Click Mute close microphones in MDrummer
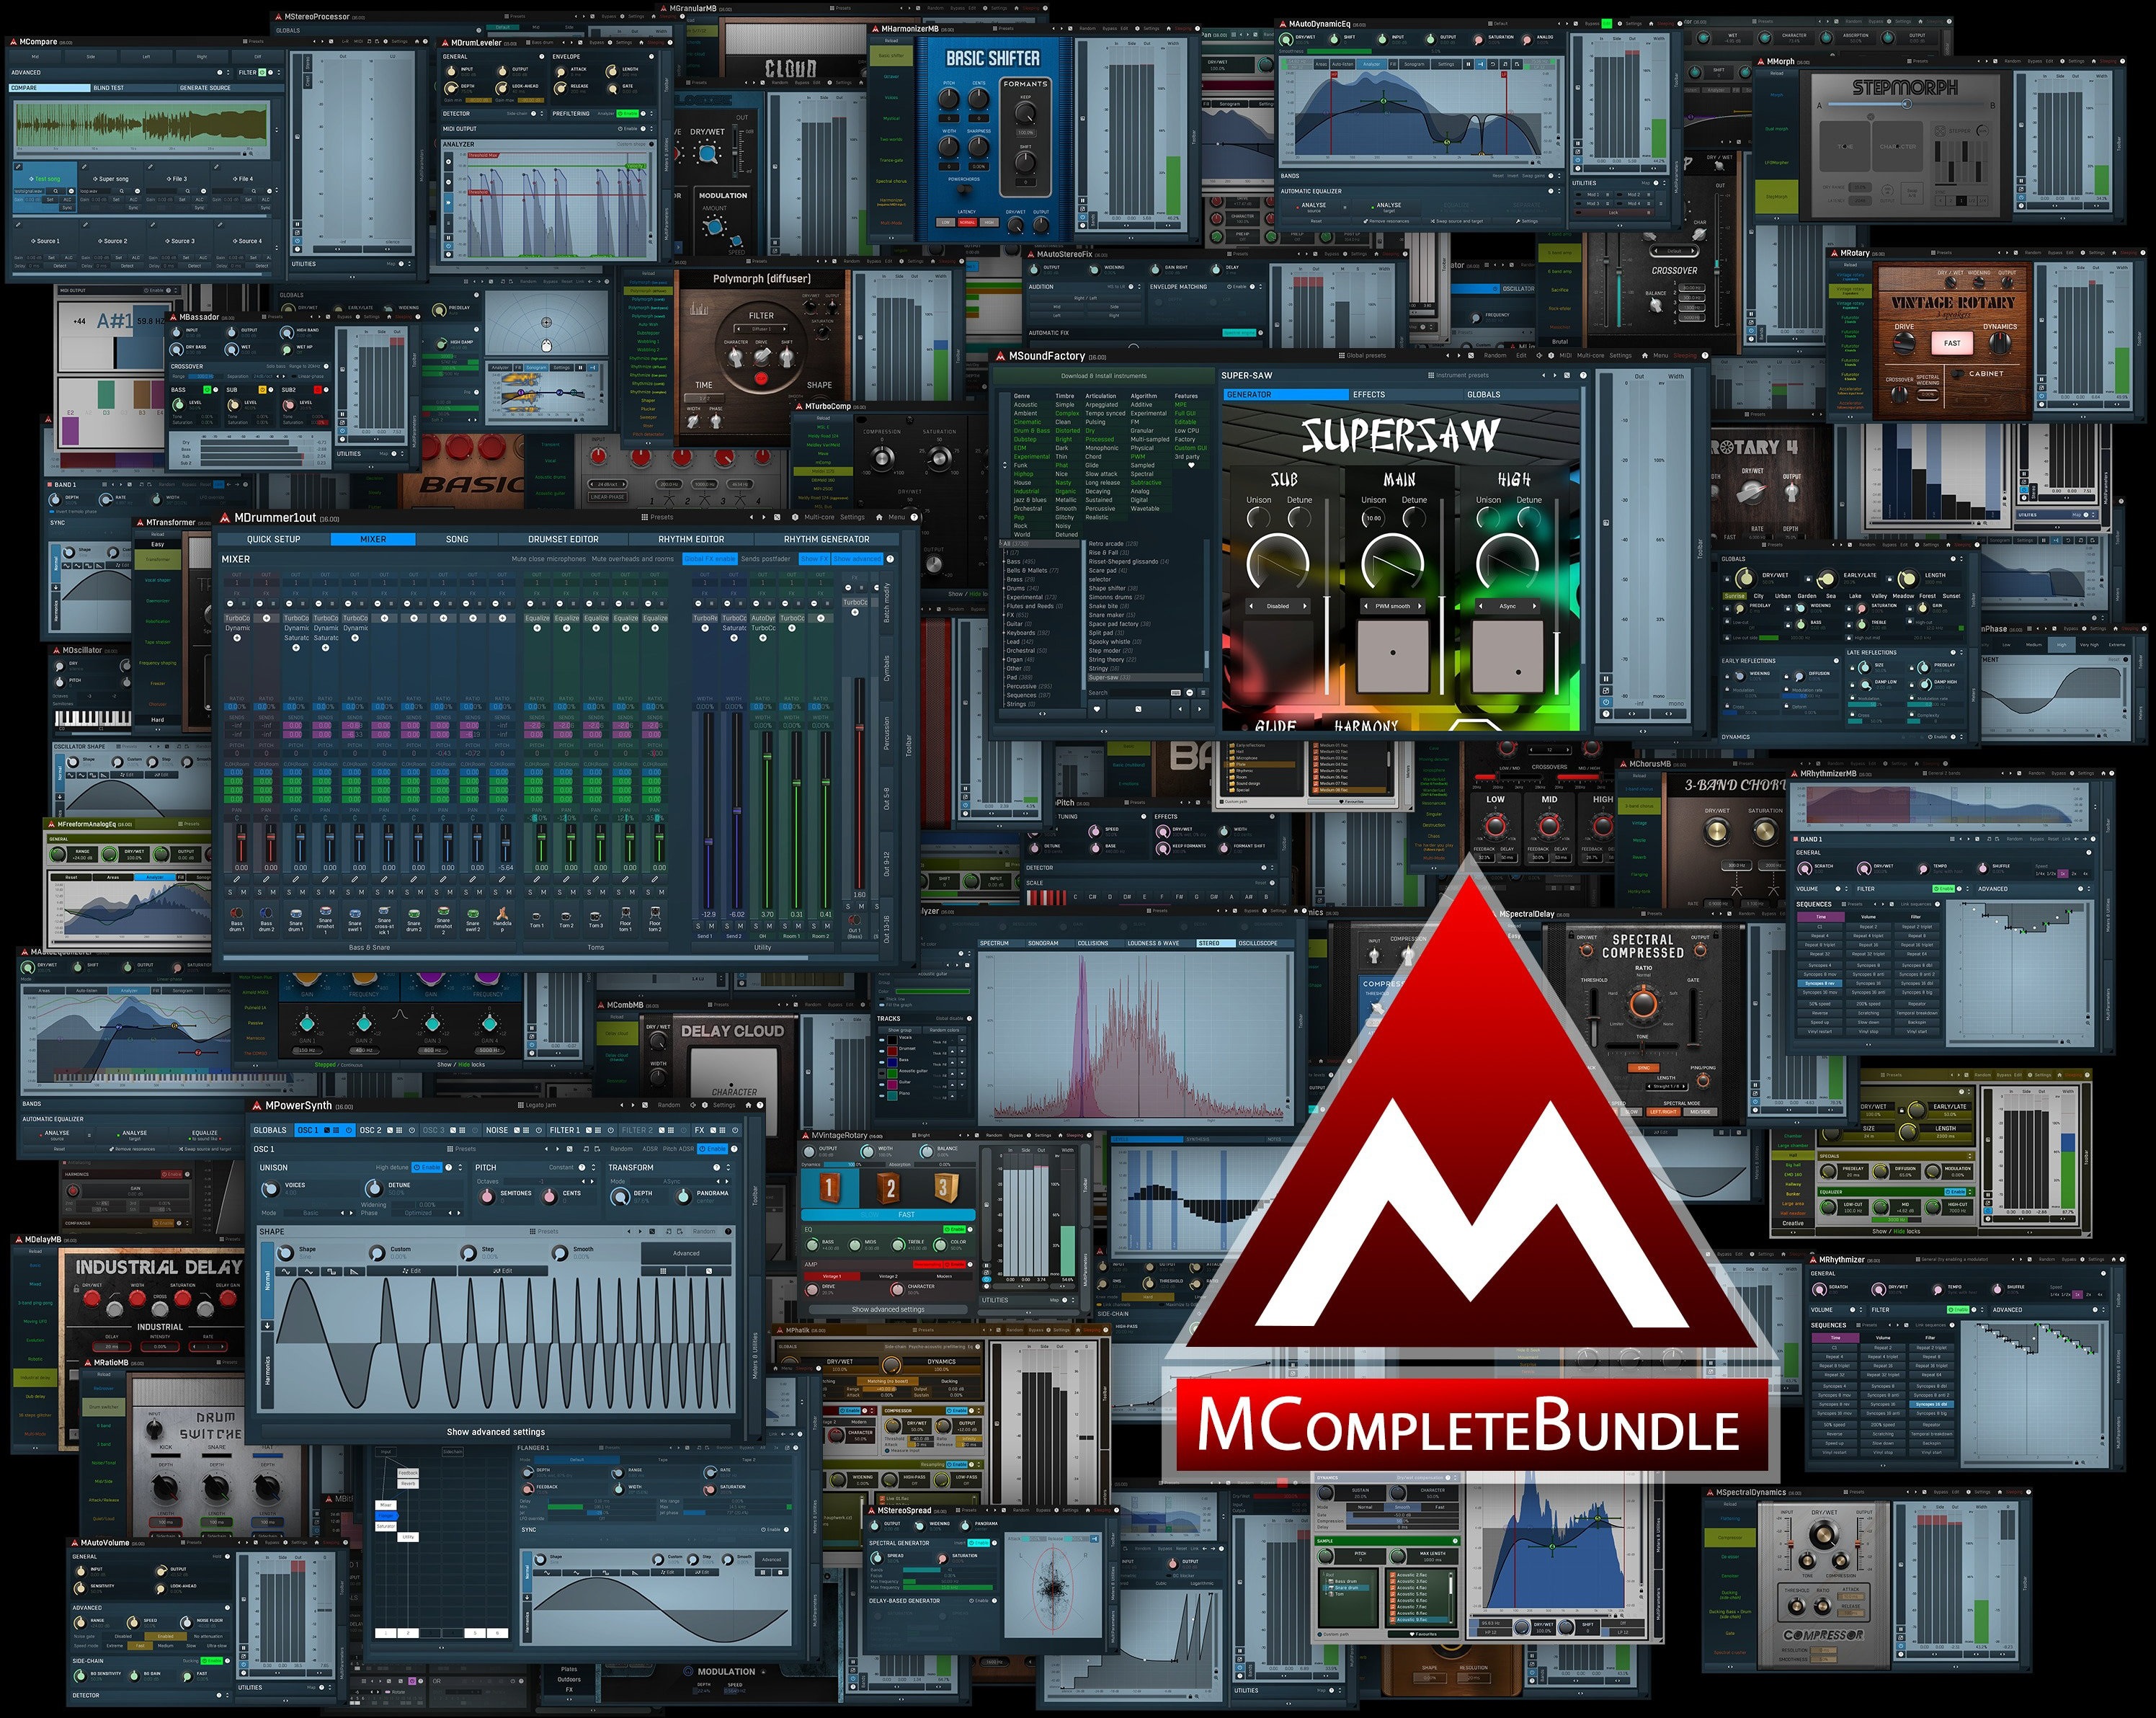The width and height of the screenshot is (2156, 1718). pyautogui.click(x=549, y=559)
